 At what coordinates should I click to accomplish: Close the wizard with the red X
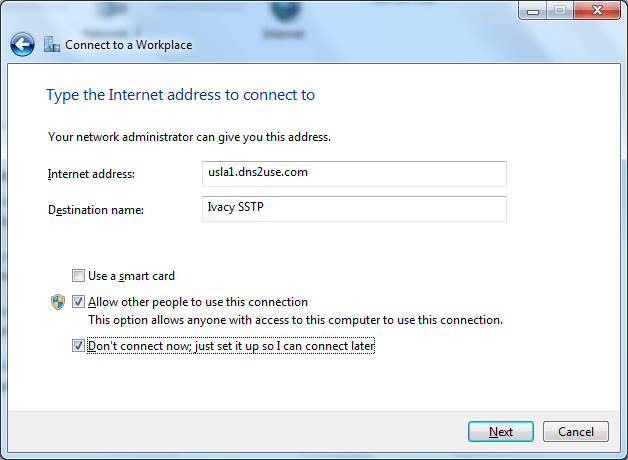597,10
